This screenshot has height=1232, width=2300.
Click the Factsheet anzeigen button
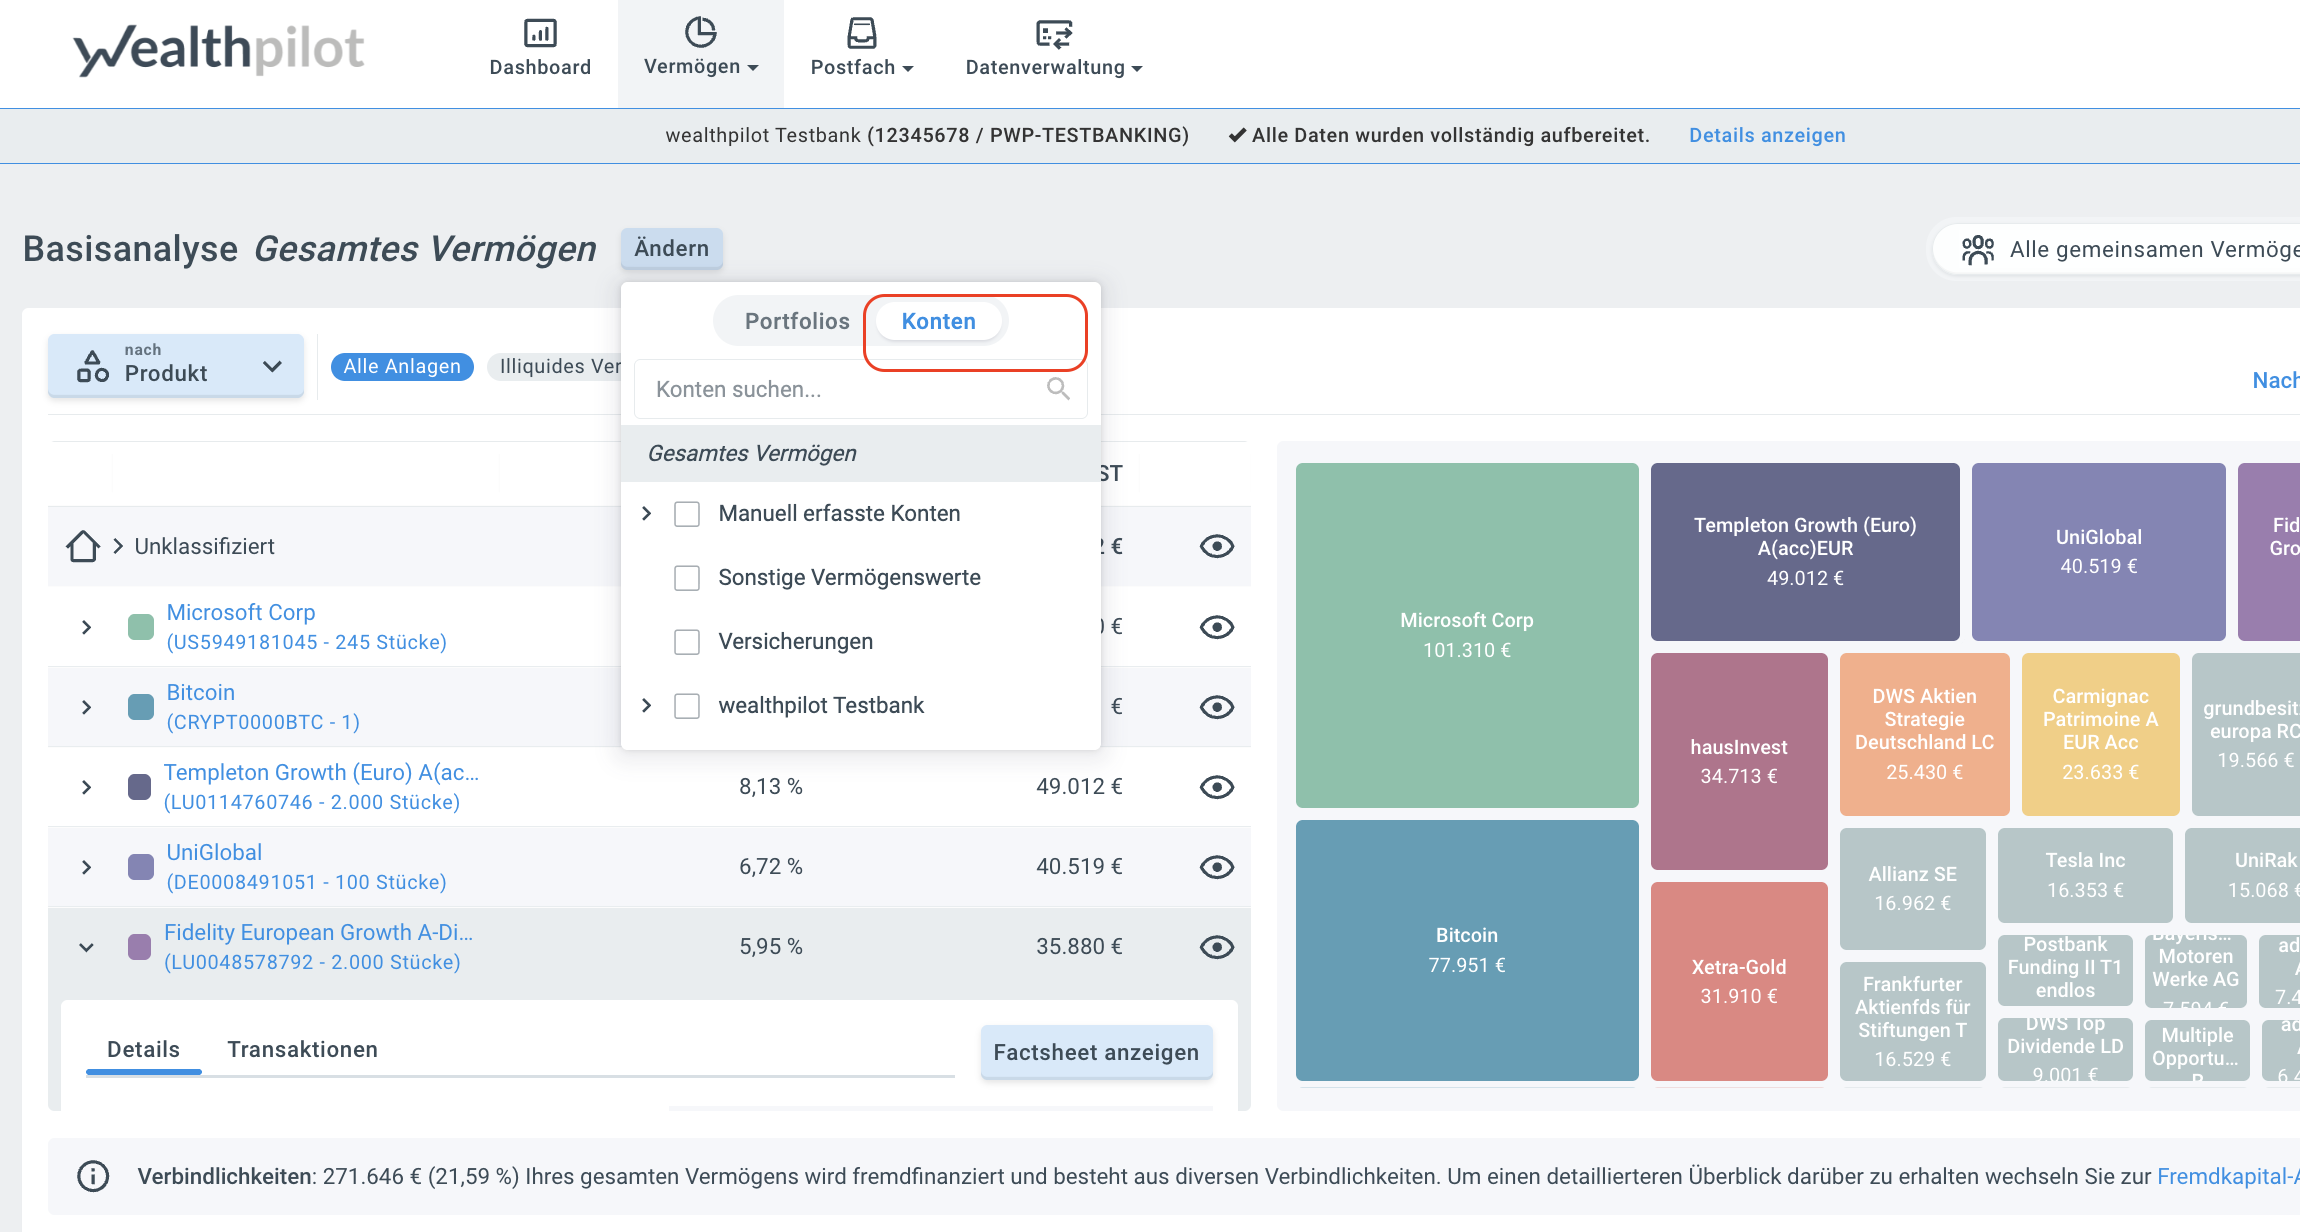[x=1096, y=1052]
